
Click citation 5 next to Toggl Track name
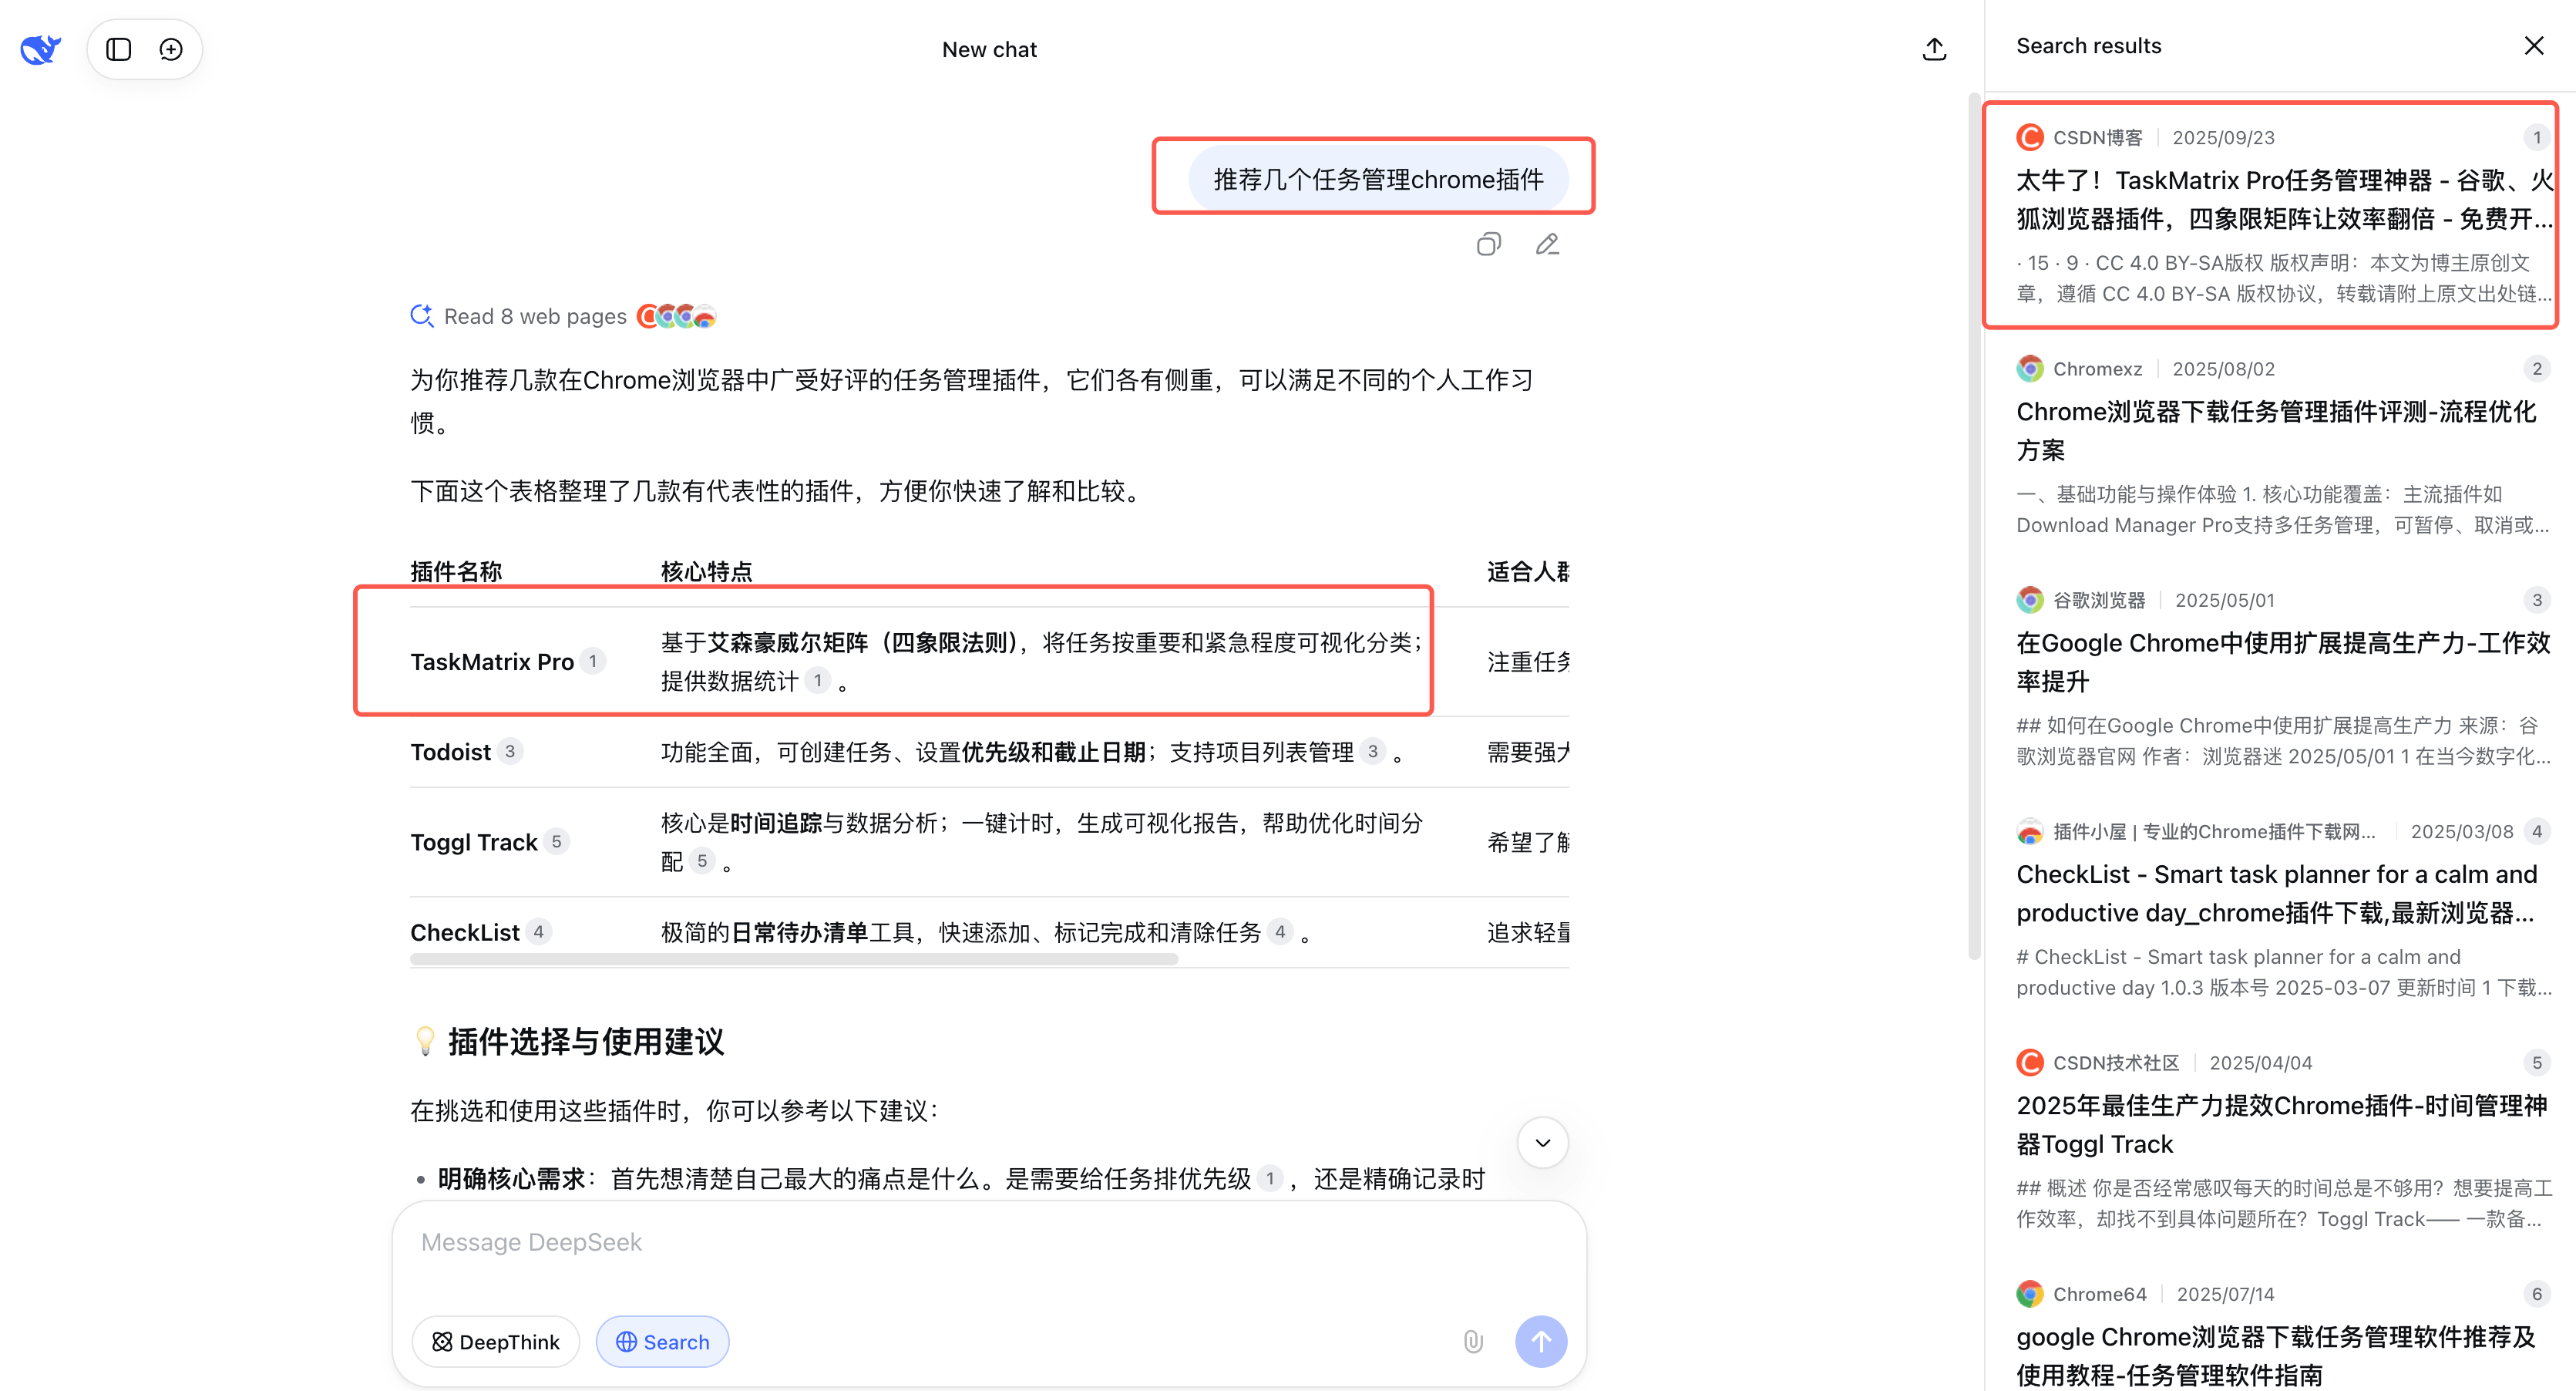tap(557, 841)
